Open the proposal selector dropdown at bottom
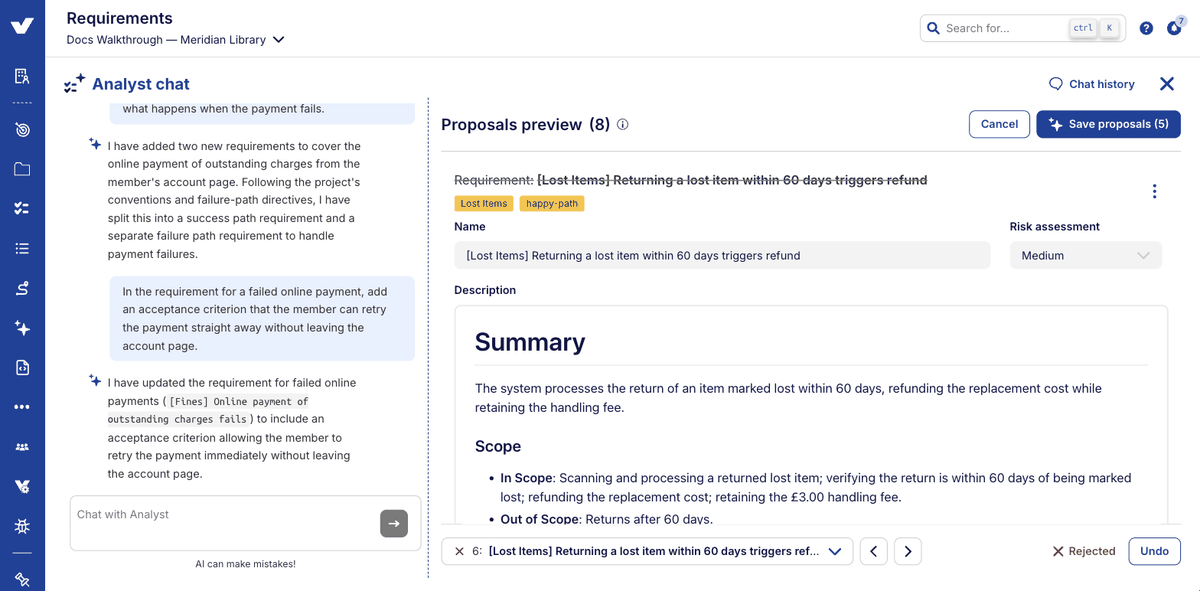This screenshot has height=591, width=1200. click(x=647, y=551)
